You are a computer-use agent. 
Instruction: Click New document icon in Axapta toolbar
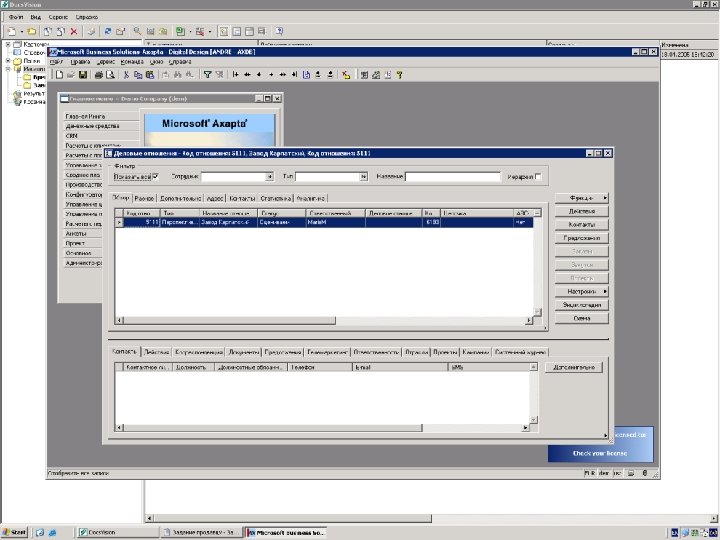pos(59,74)
